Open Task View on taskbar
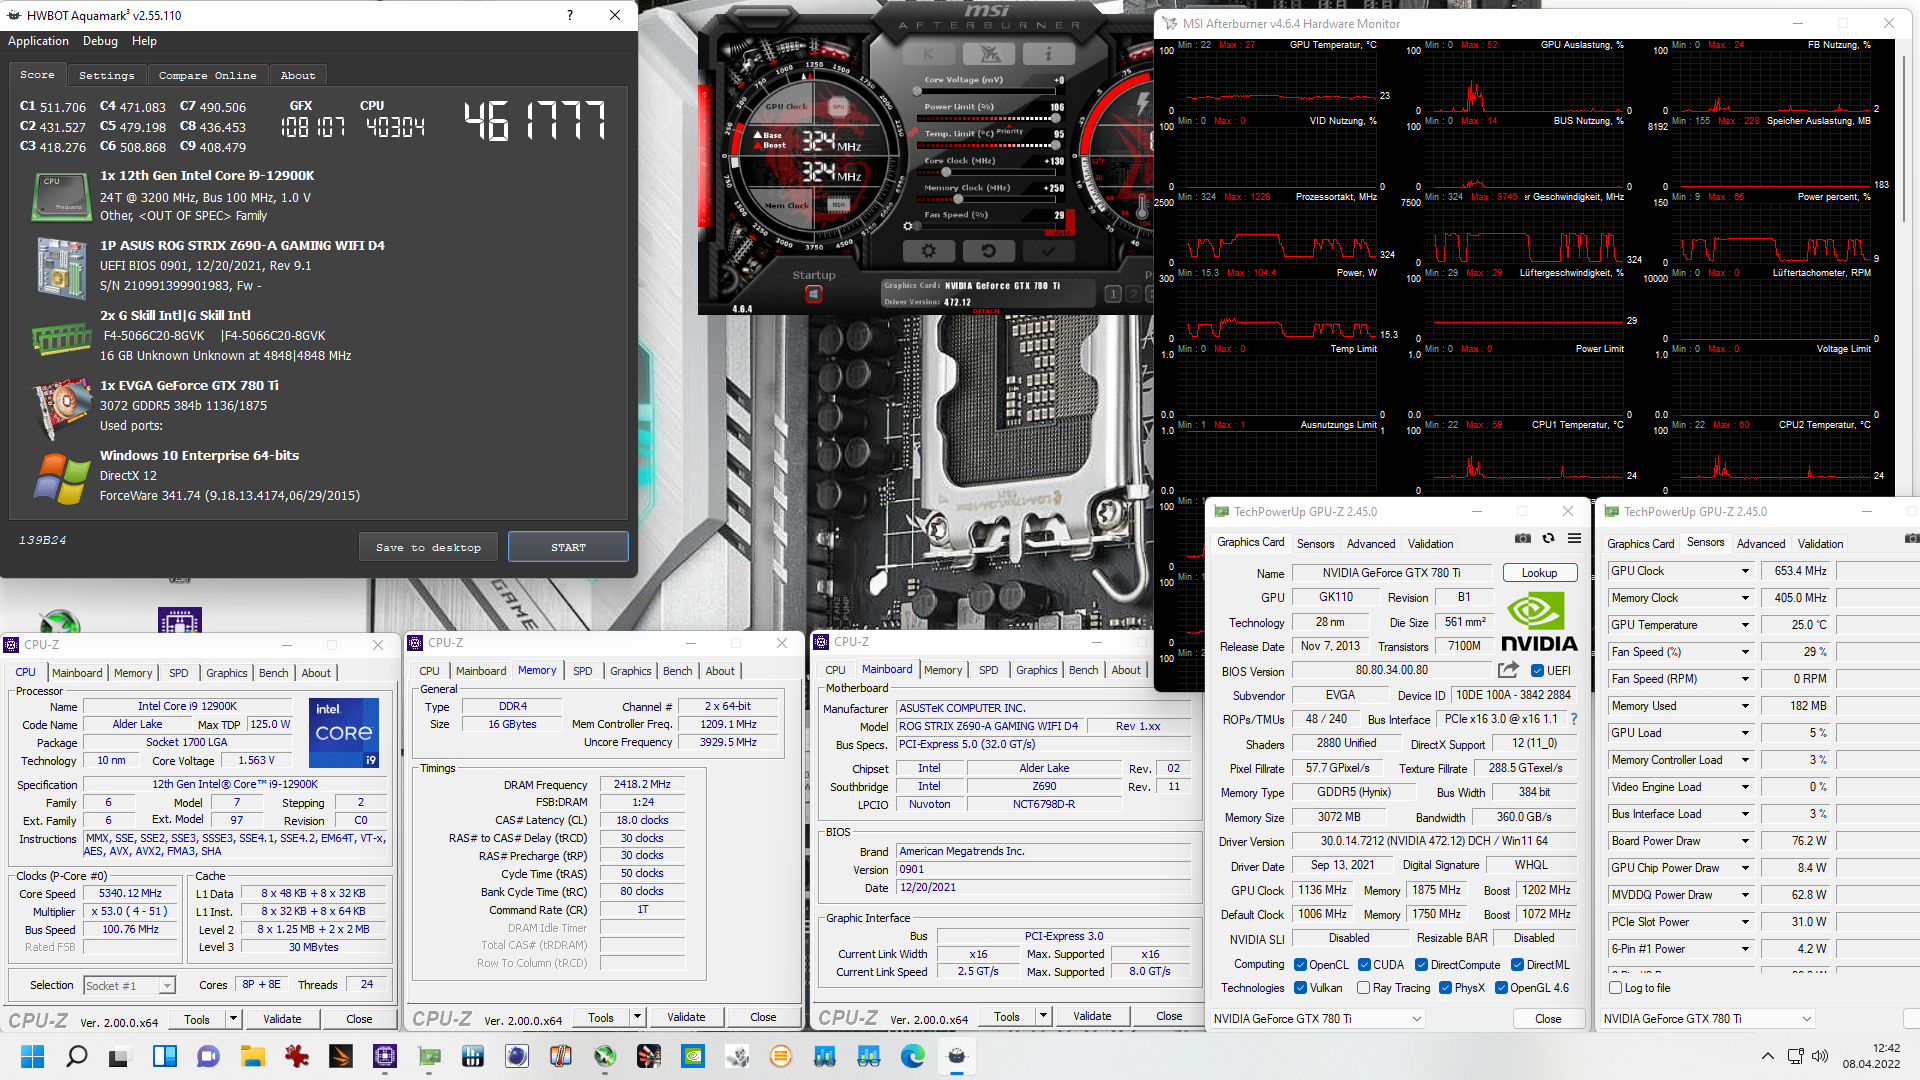The image size is (1920, 1080). click(x=120, y=1056)
